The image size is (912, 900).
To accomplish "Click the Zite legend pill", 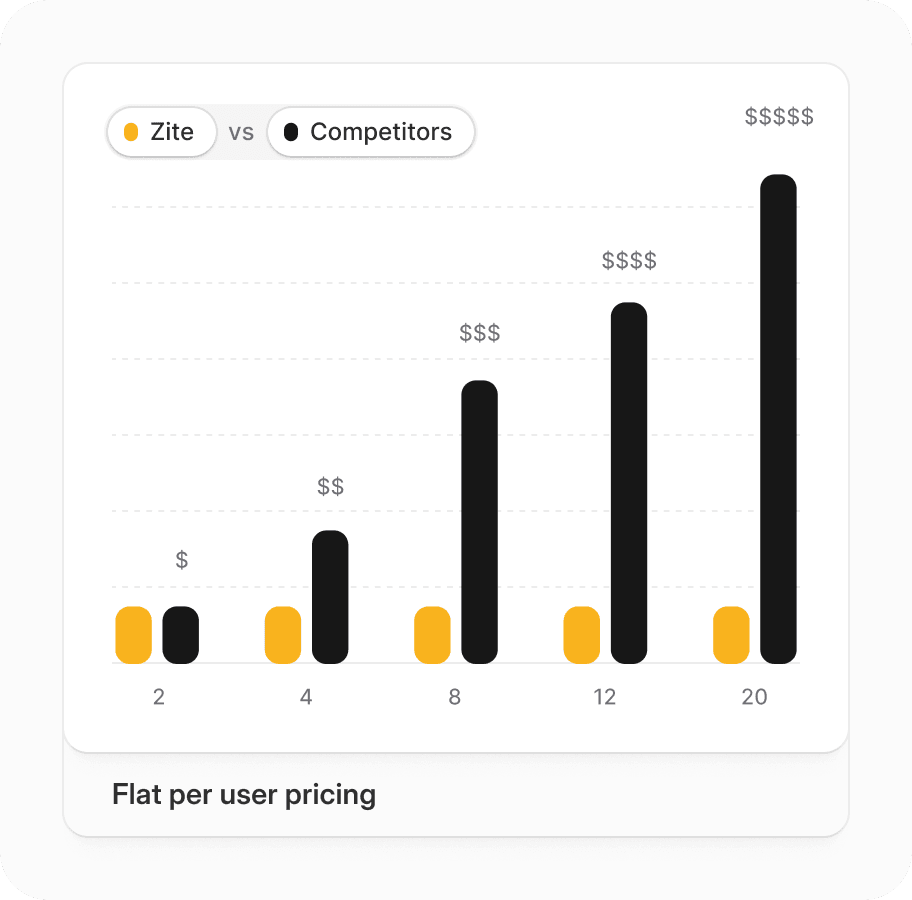I will 161,132.
